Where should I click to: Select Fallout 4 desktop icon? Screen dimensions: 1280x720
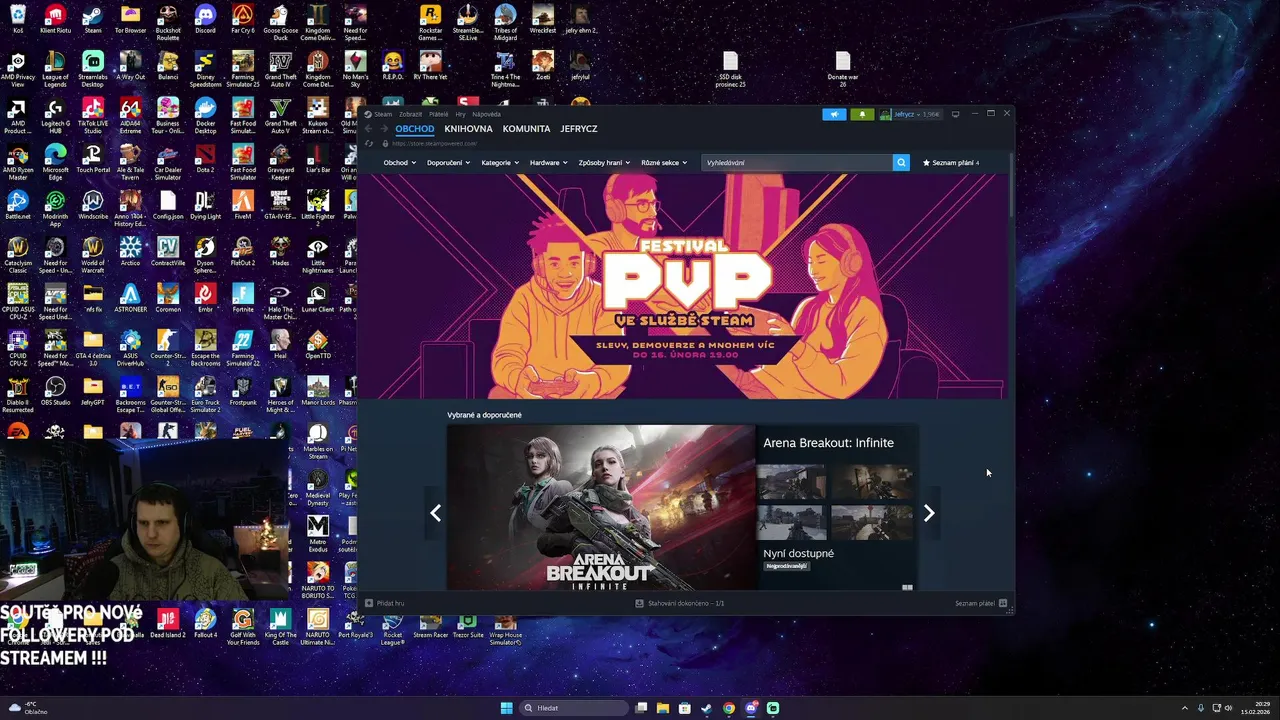205,624
